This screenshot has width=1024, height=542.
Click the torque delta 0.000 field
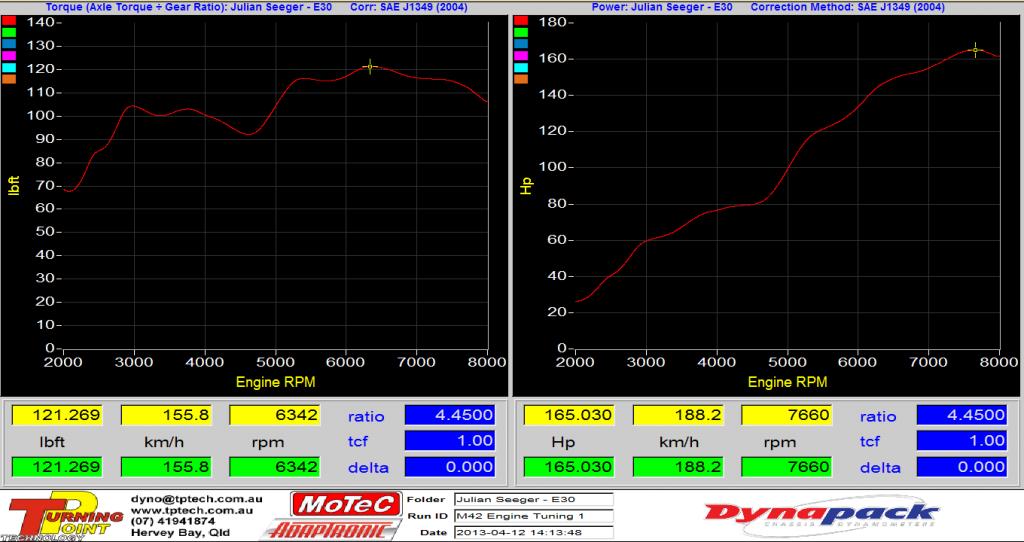point(450,467)
